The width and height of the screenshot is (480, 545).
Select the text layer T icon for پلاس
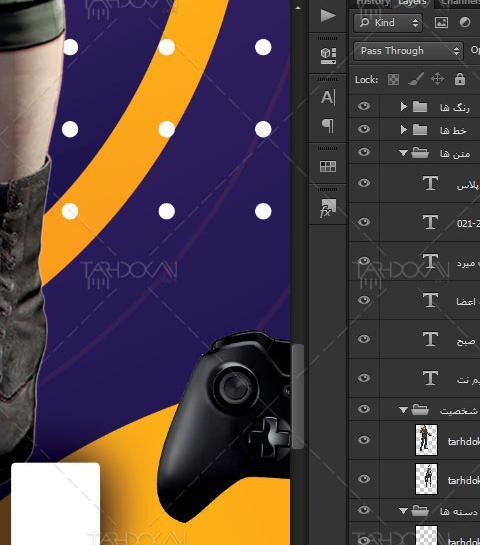430,183
